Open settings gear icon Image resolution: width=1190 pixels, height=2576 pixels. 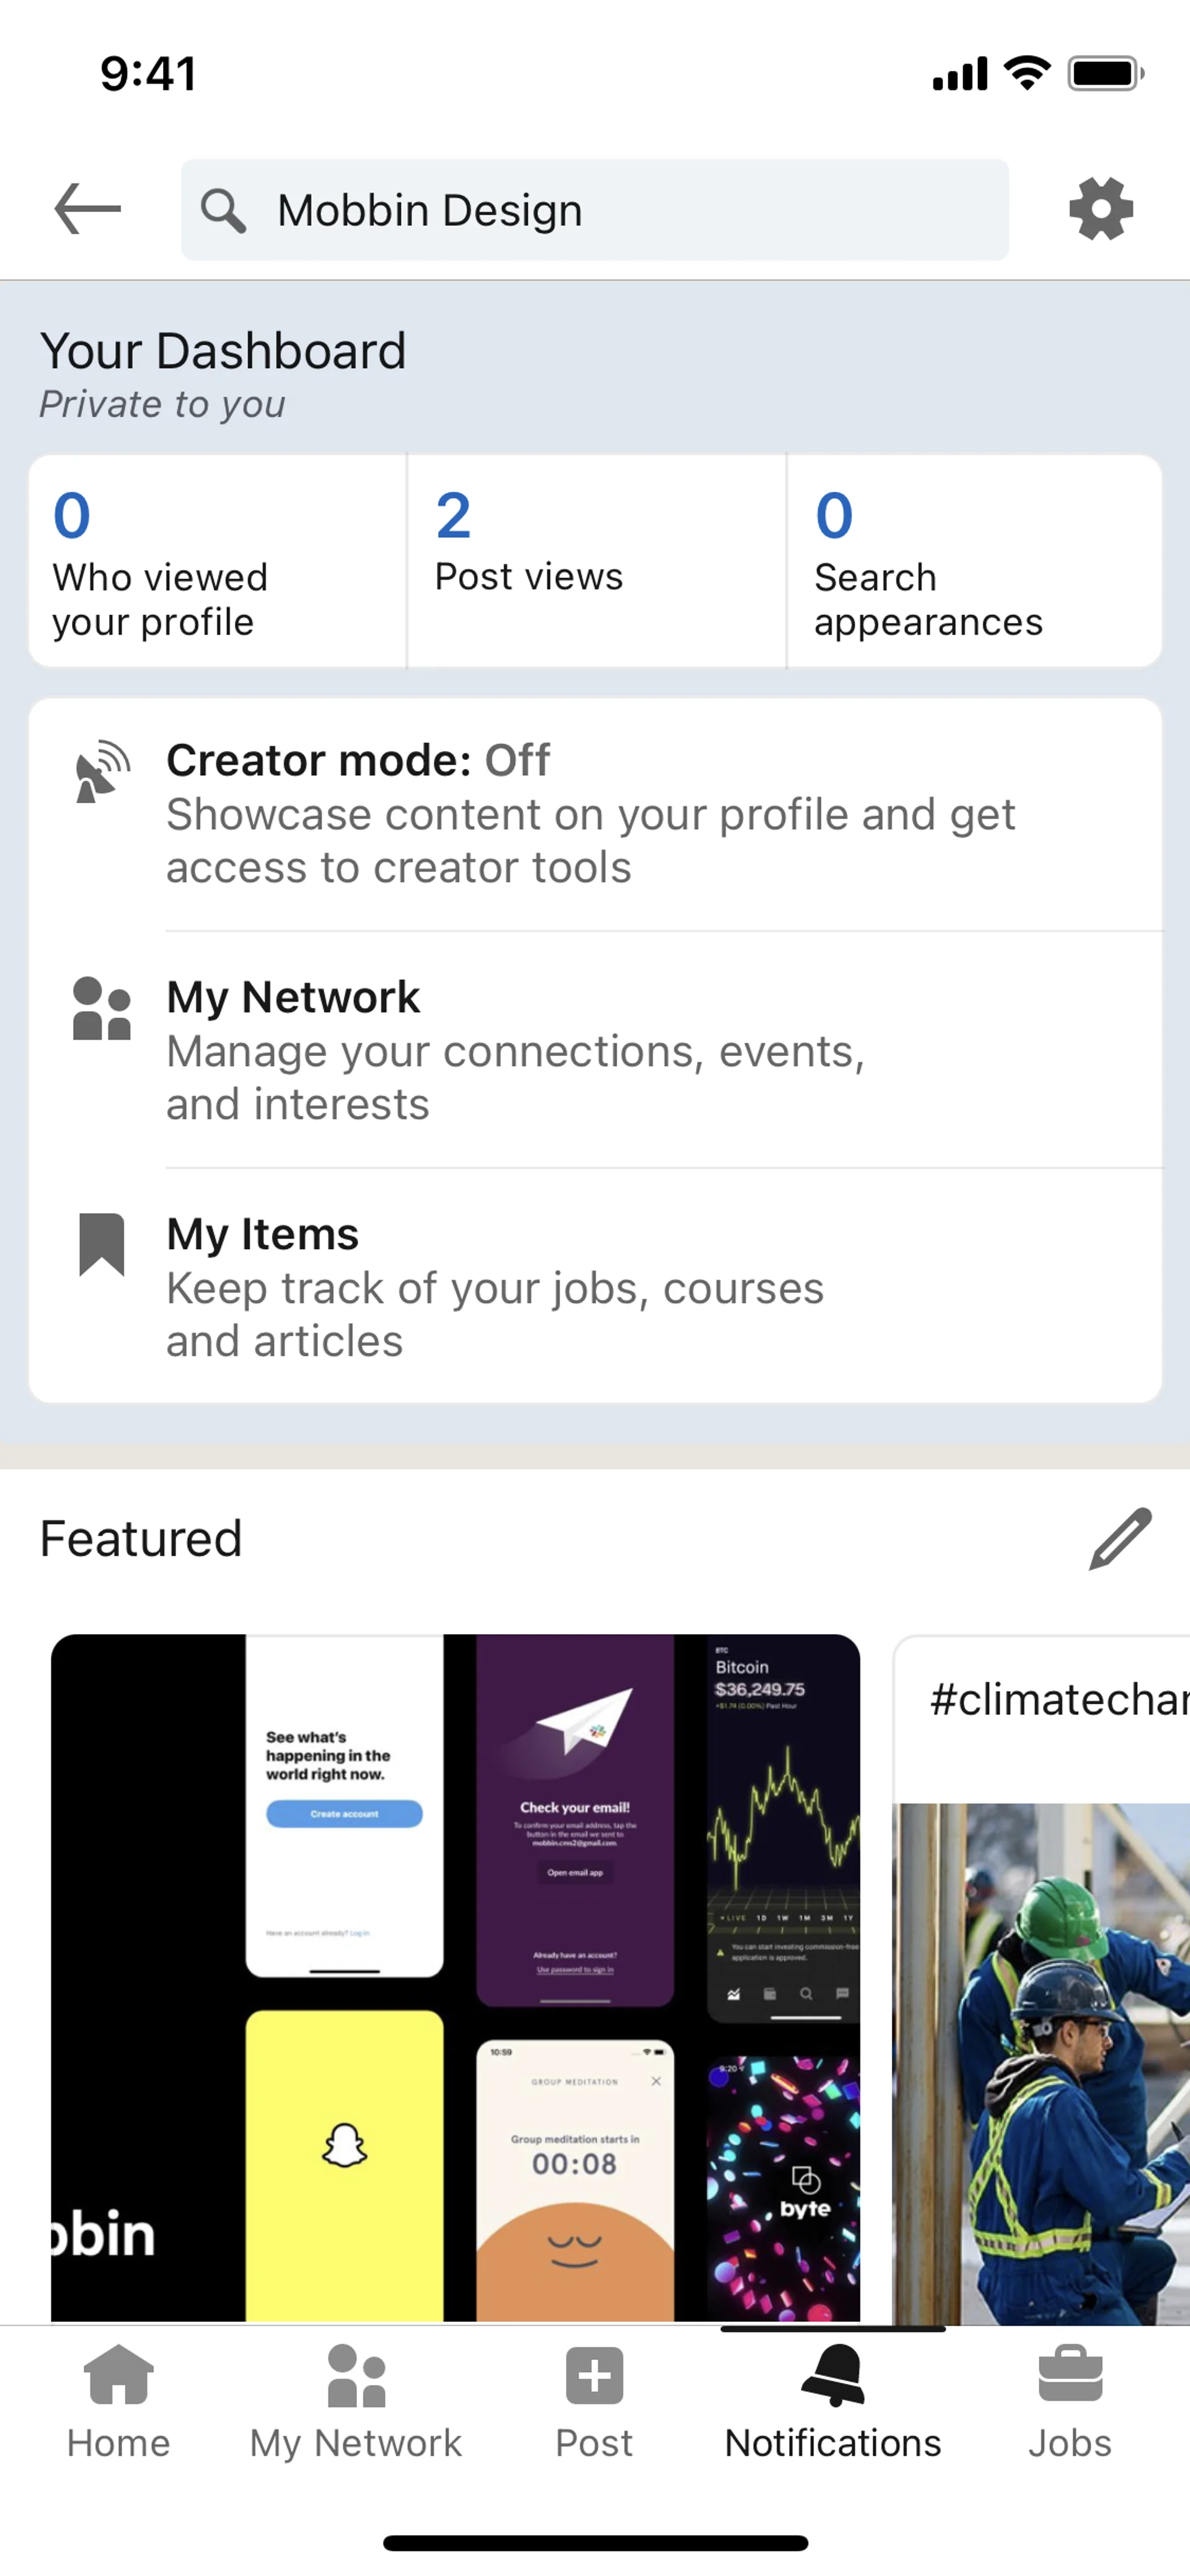click(1100, 209)
